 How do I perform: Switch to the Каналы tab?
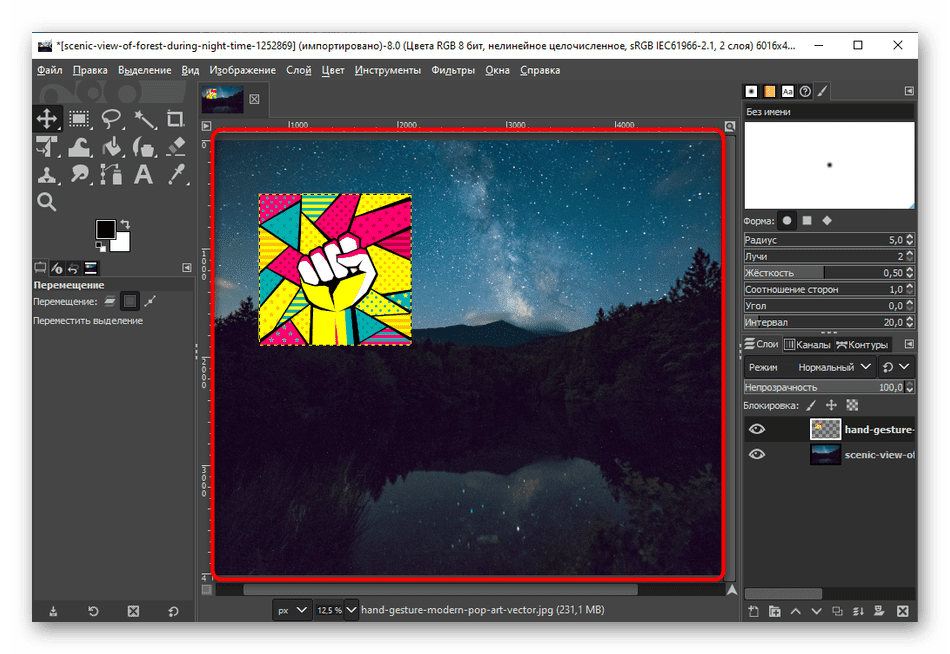808,345
